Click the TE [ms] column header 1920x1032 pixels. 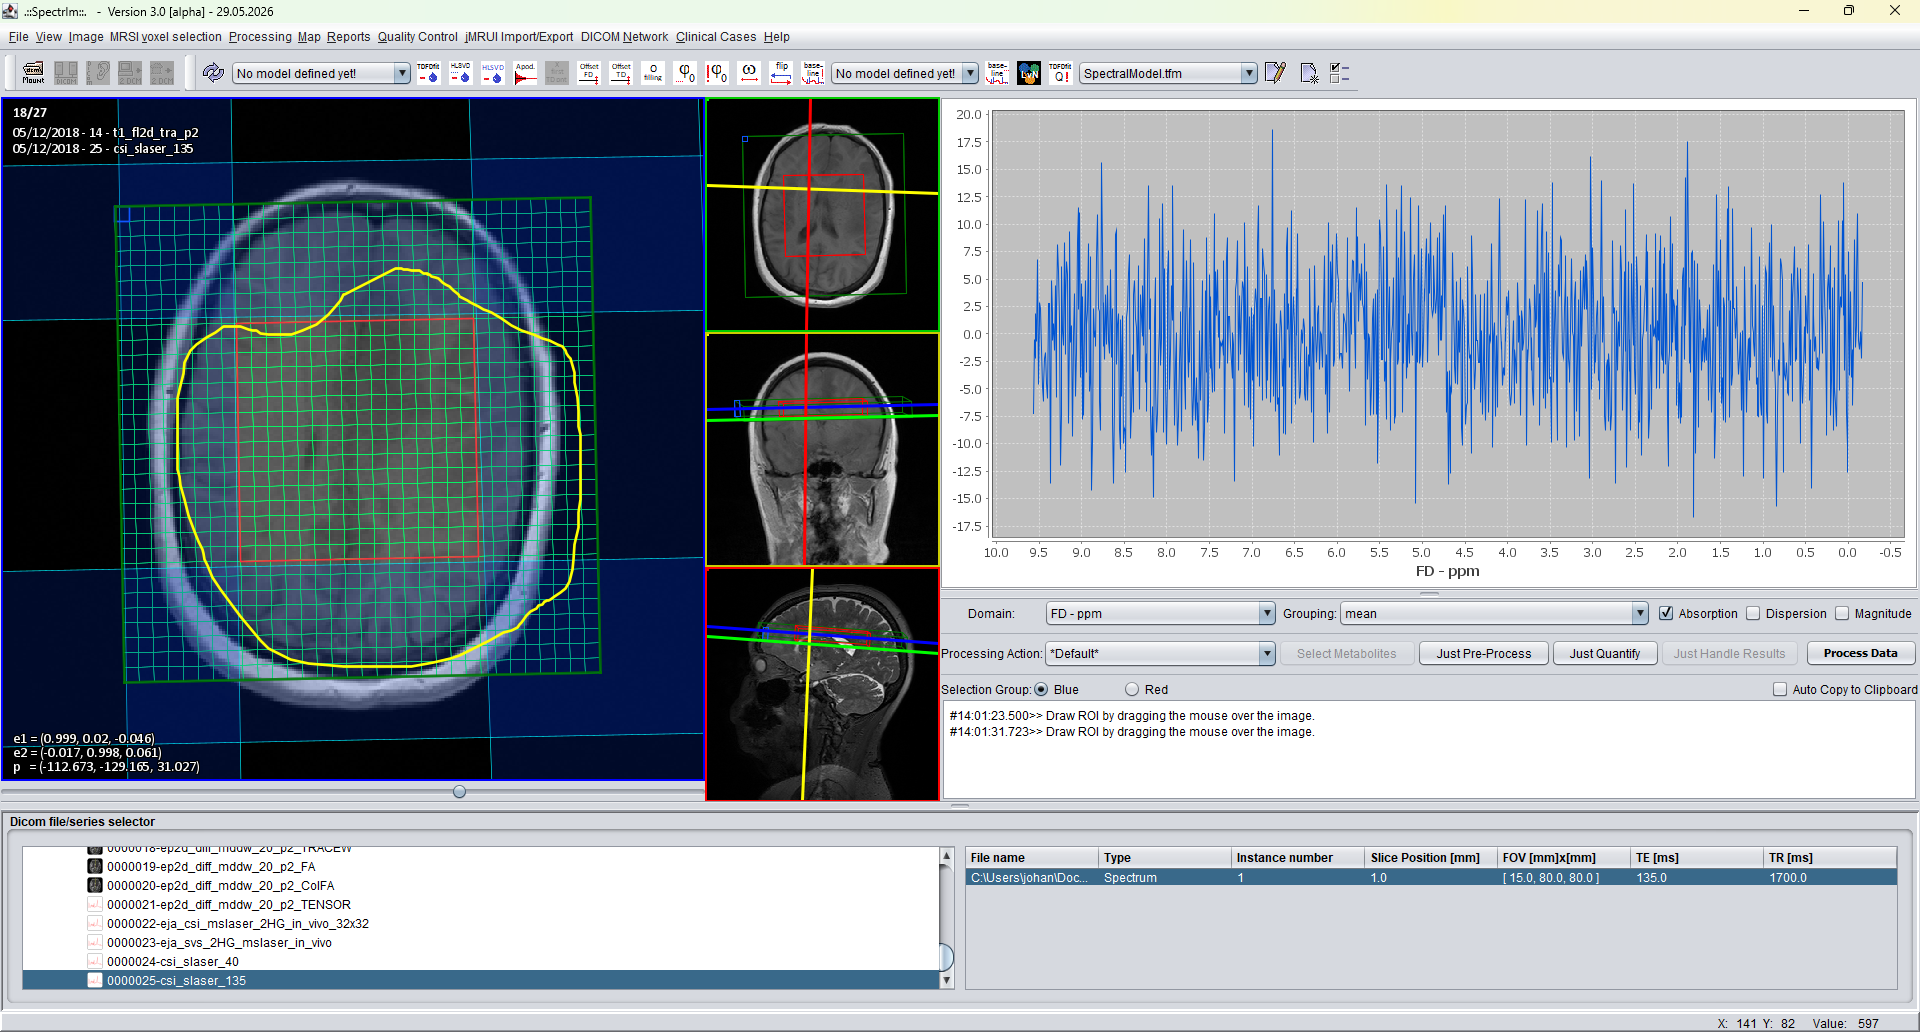coord(1695,858)
